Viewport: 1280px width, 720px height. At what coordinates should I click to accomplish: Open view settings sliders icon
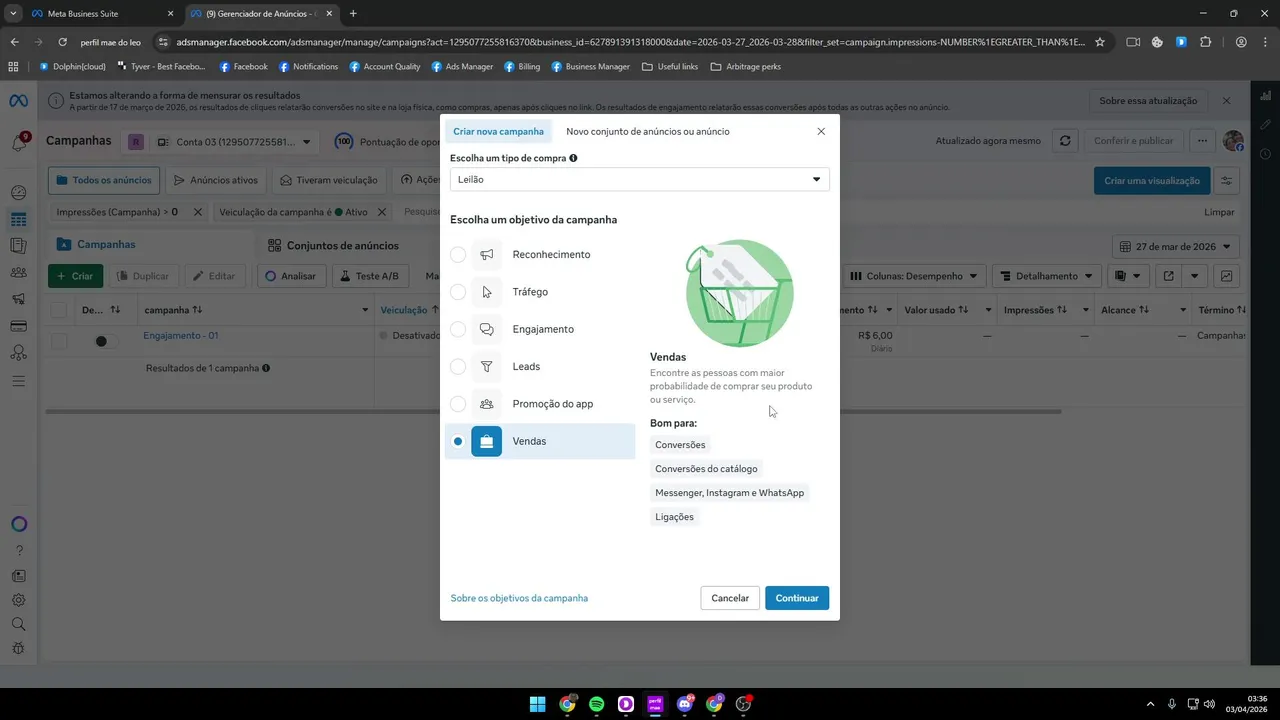(x=1226, y=181)
